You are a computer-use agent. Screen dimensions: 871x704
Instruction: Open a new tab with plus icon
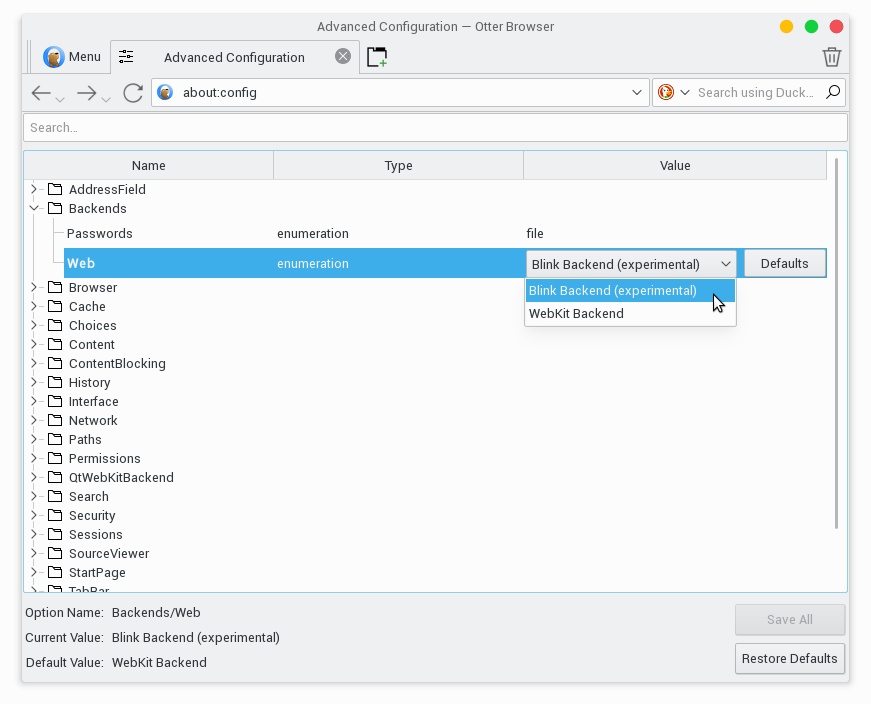coord(377,57)
